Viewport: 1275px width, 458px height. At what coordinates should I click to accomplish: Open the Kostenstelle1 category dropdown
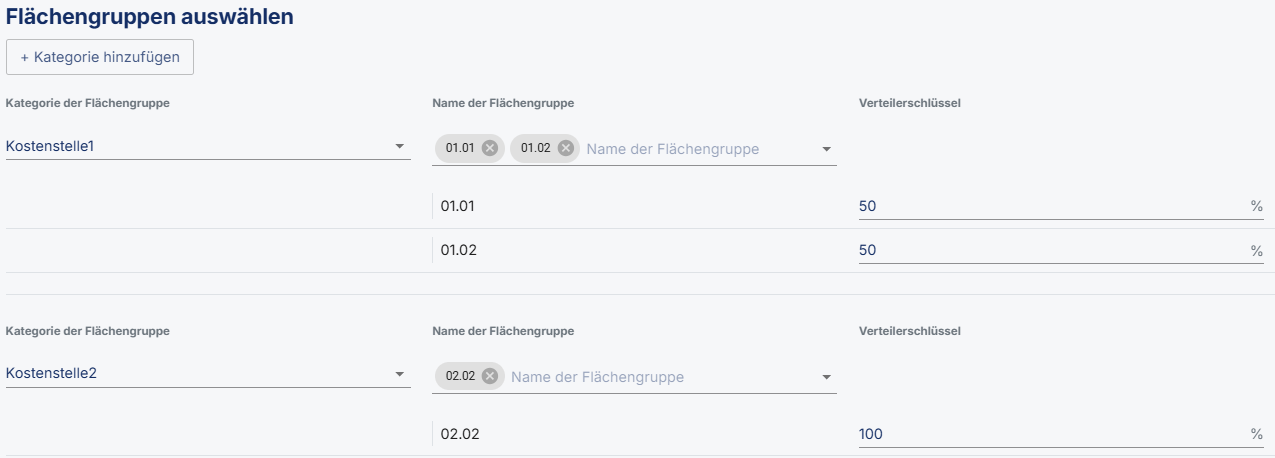tap(400, 147)
